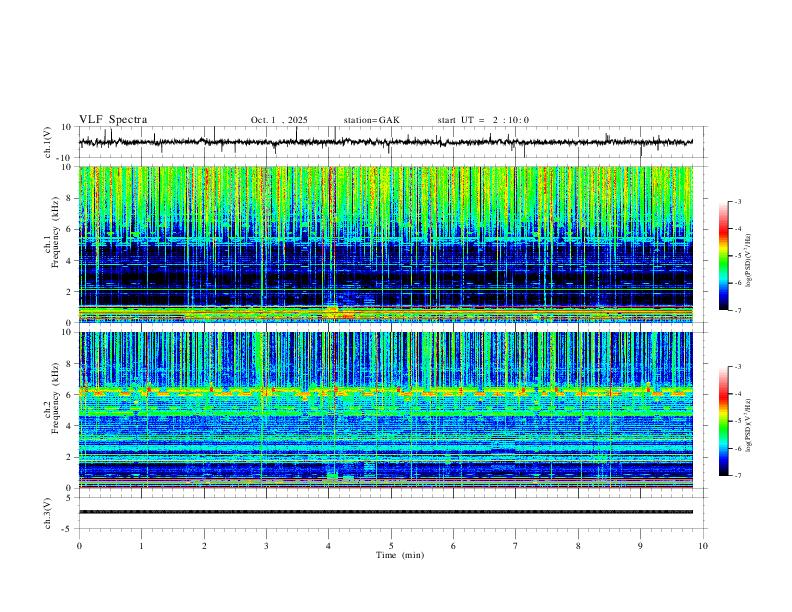
Task: Click the time axis tick label '1'
Action: pos(141,546)
